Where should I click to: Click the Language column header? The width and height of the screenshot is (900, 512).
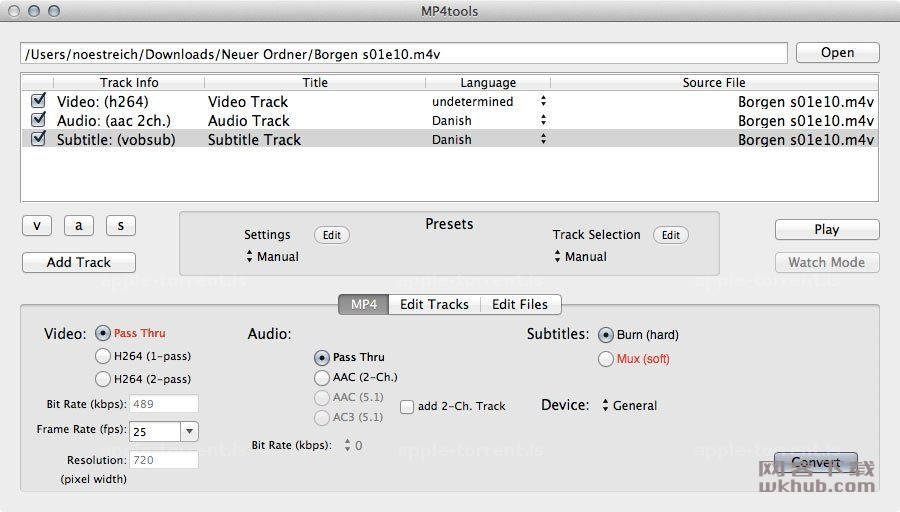pyautogui.click(x=488, y=82)
